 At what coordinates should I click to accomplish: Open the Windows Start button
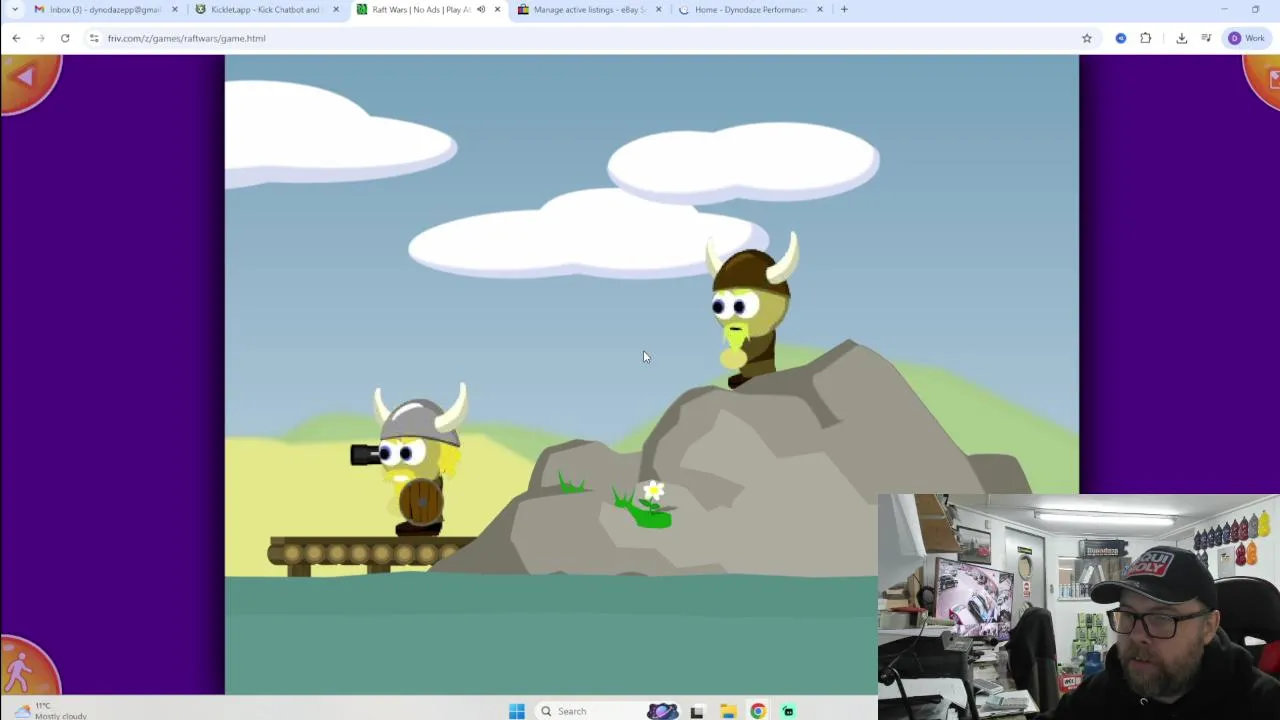click(x=516, y=711)
